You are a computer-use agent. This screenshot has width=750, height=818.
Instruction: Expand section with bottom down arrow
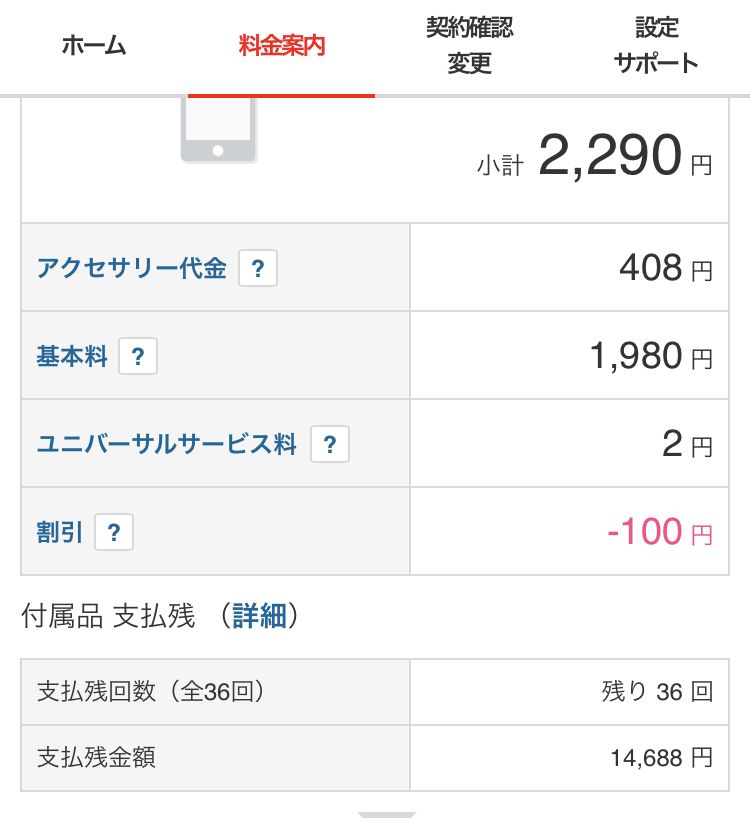tap(386, 814)
